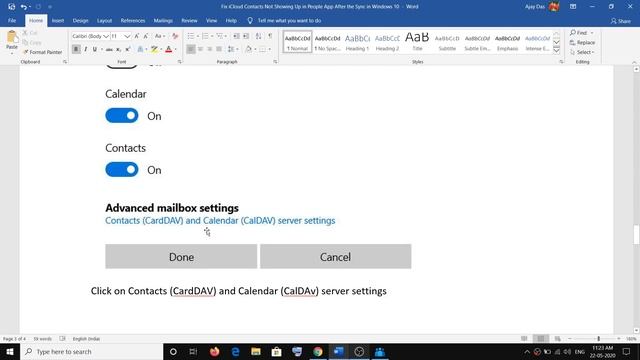The image size is (640, 360).
Task: Open Firefox from the taskbar
Action: 215,351
